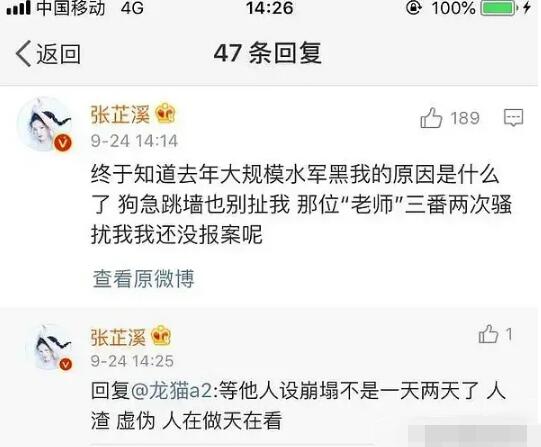Tap the signal strength bars in status bar
The width and height of the screenshot is (541, 447).
point(18,8)
